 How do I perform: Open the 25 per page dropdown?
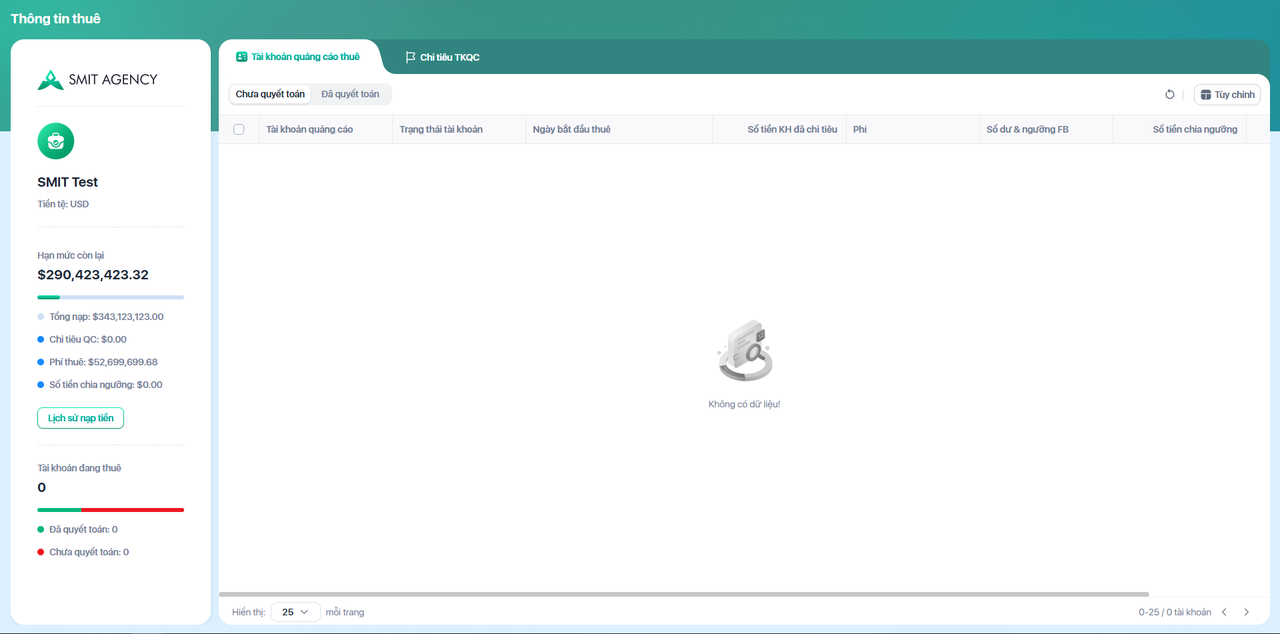pyautogui.click(x=295, y=612)
